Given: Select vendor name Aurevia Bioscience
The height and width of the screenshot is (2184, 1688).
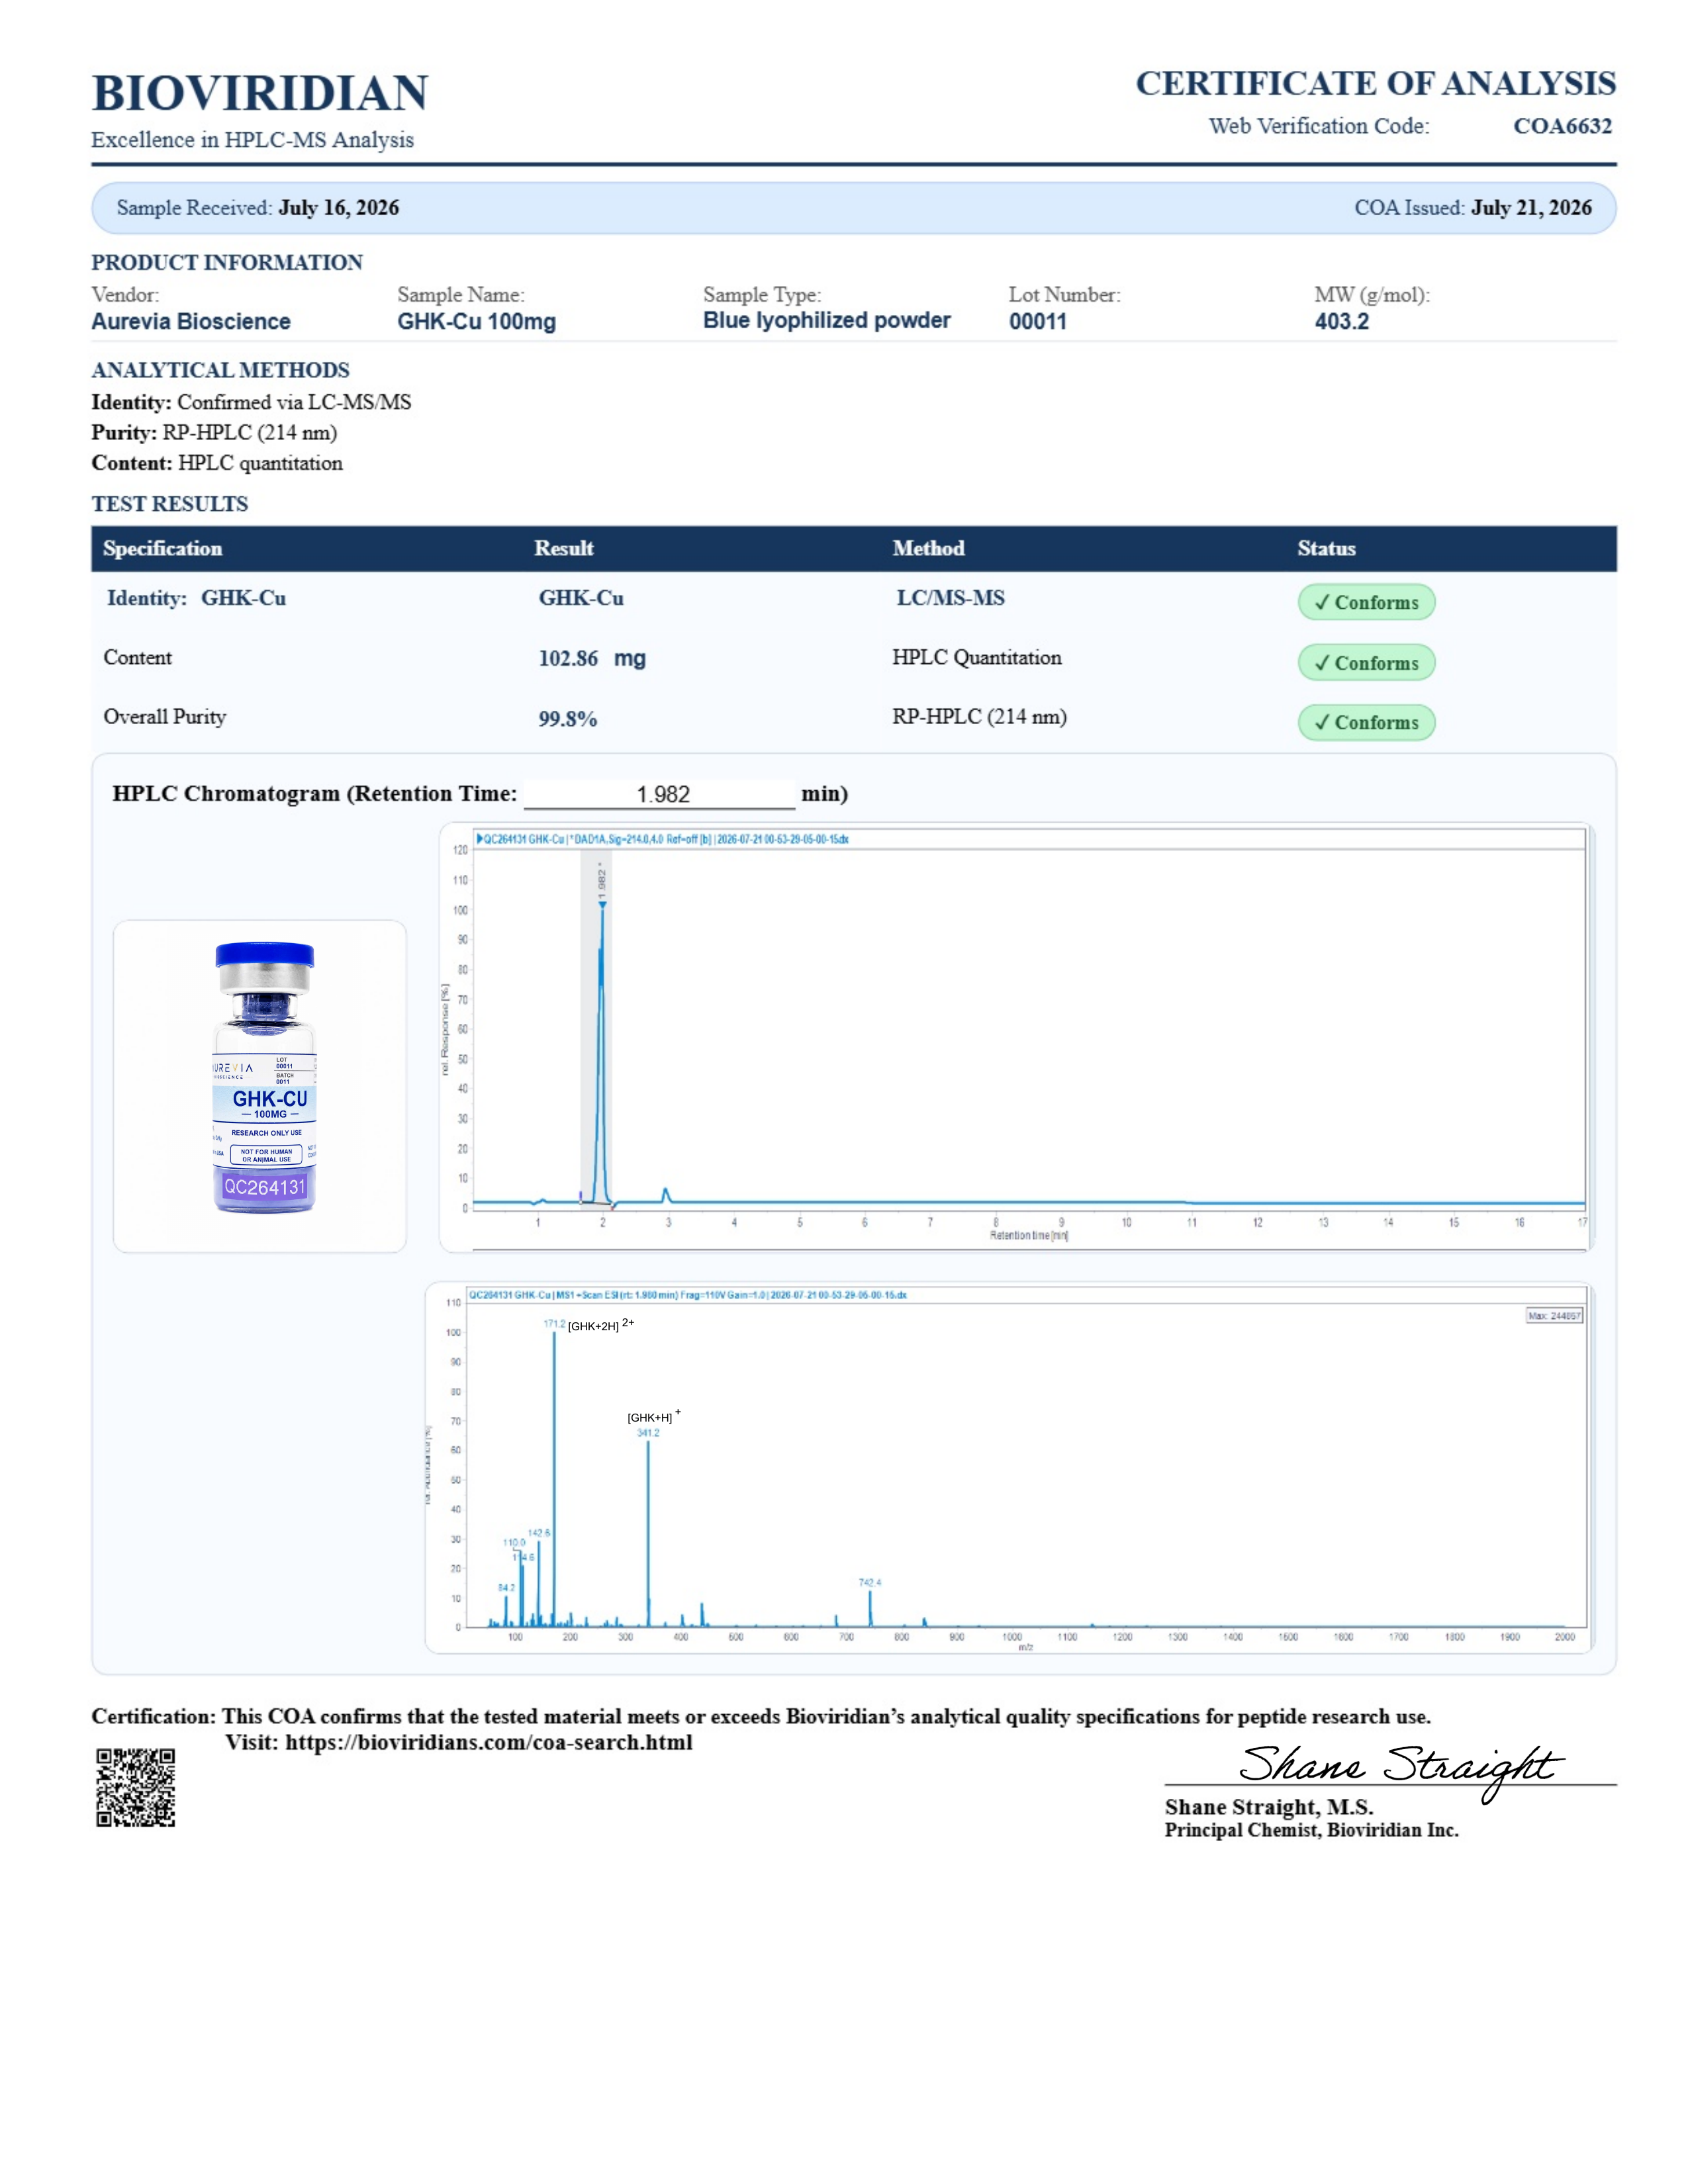Looking at the screenshot, I should (x=191, y=322).
